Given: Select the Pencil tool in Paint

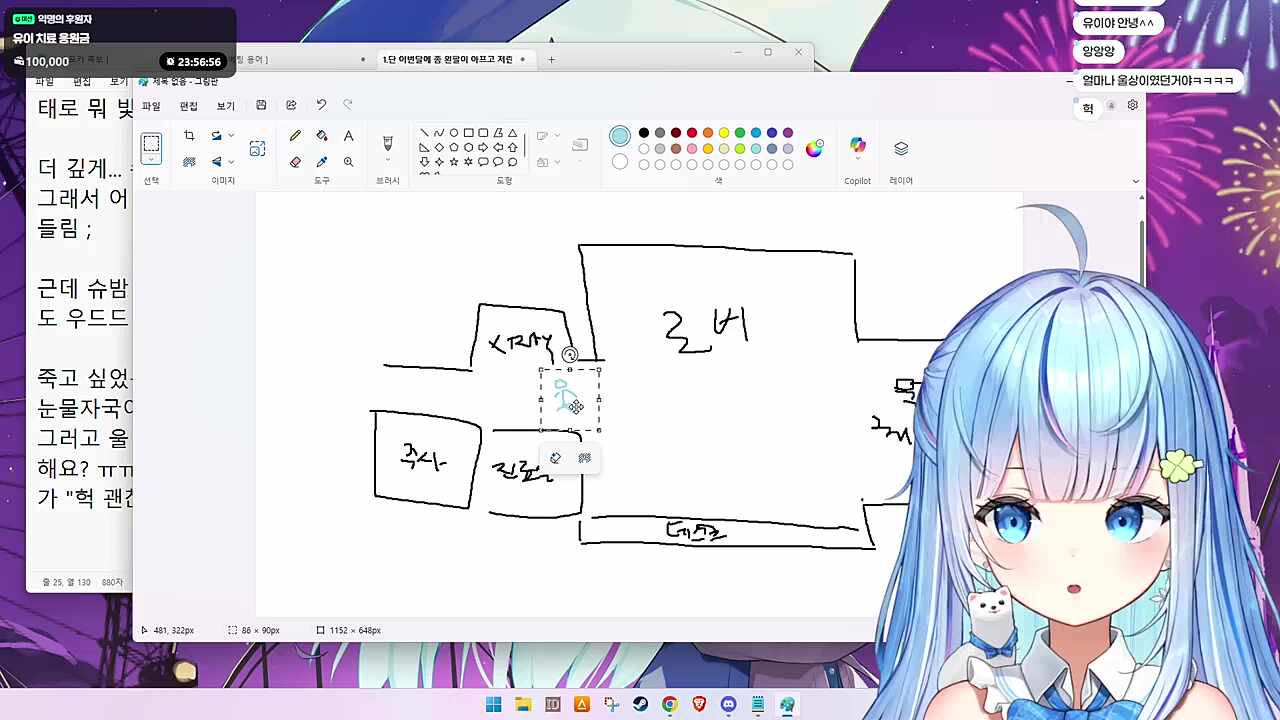Looking at the screenshot, I should coord(295,136).
